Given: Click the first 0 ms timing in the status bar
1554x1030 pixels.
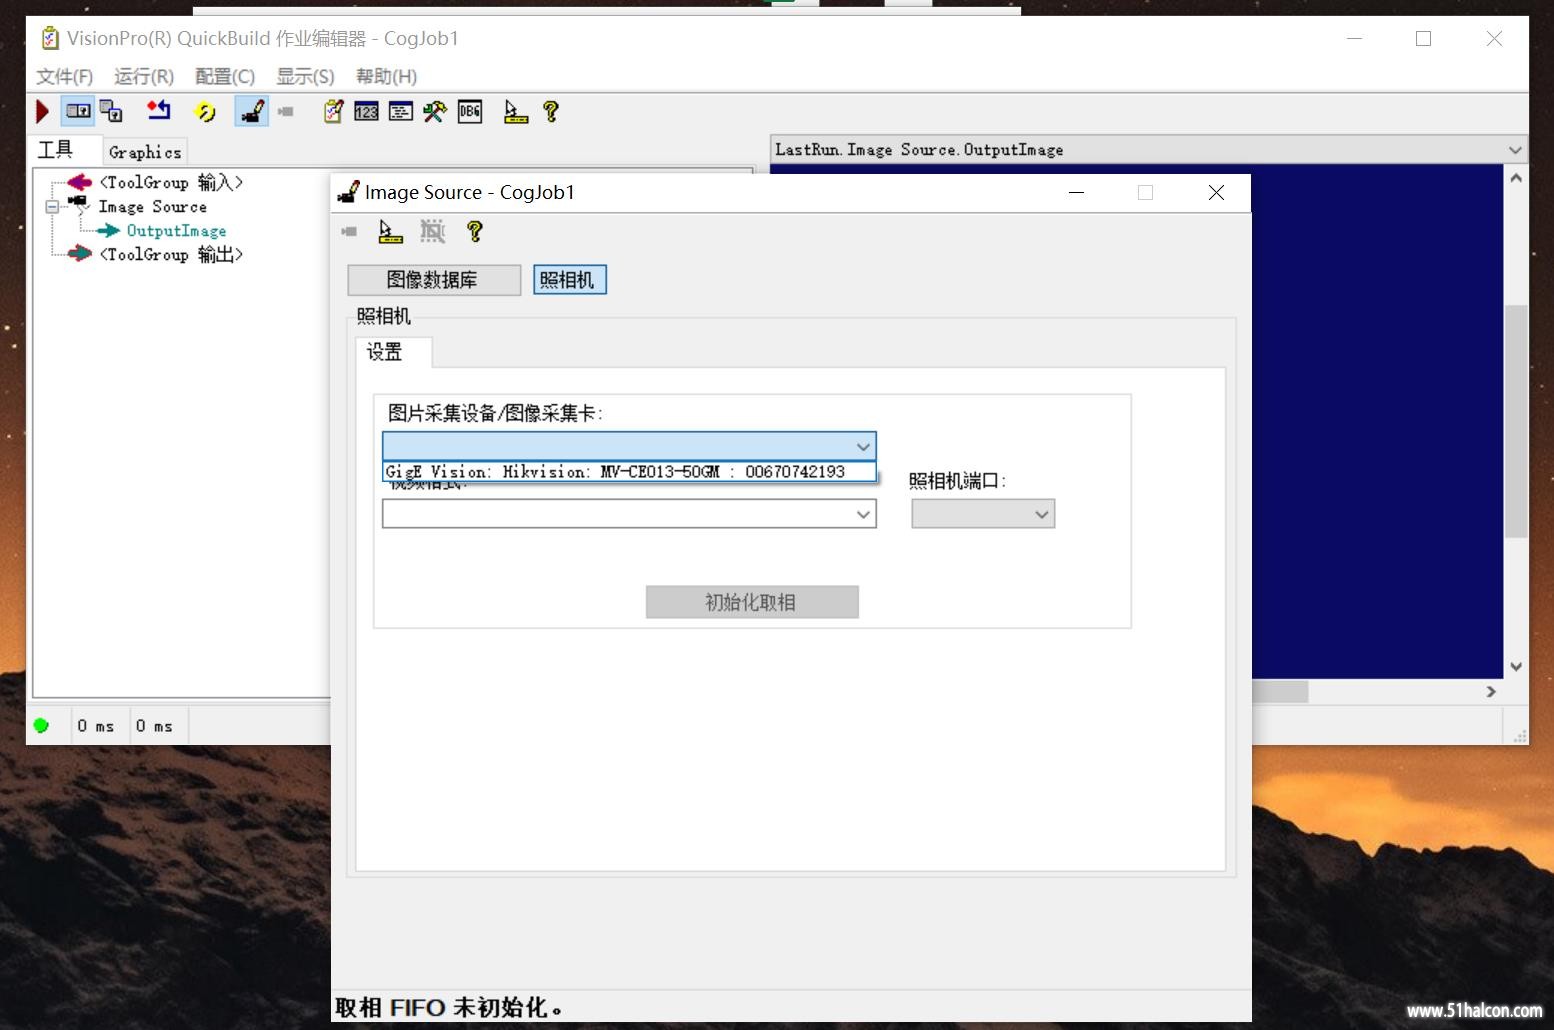Looking at the screenshot, I should [x=96, y=726].
